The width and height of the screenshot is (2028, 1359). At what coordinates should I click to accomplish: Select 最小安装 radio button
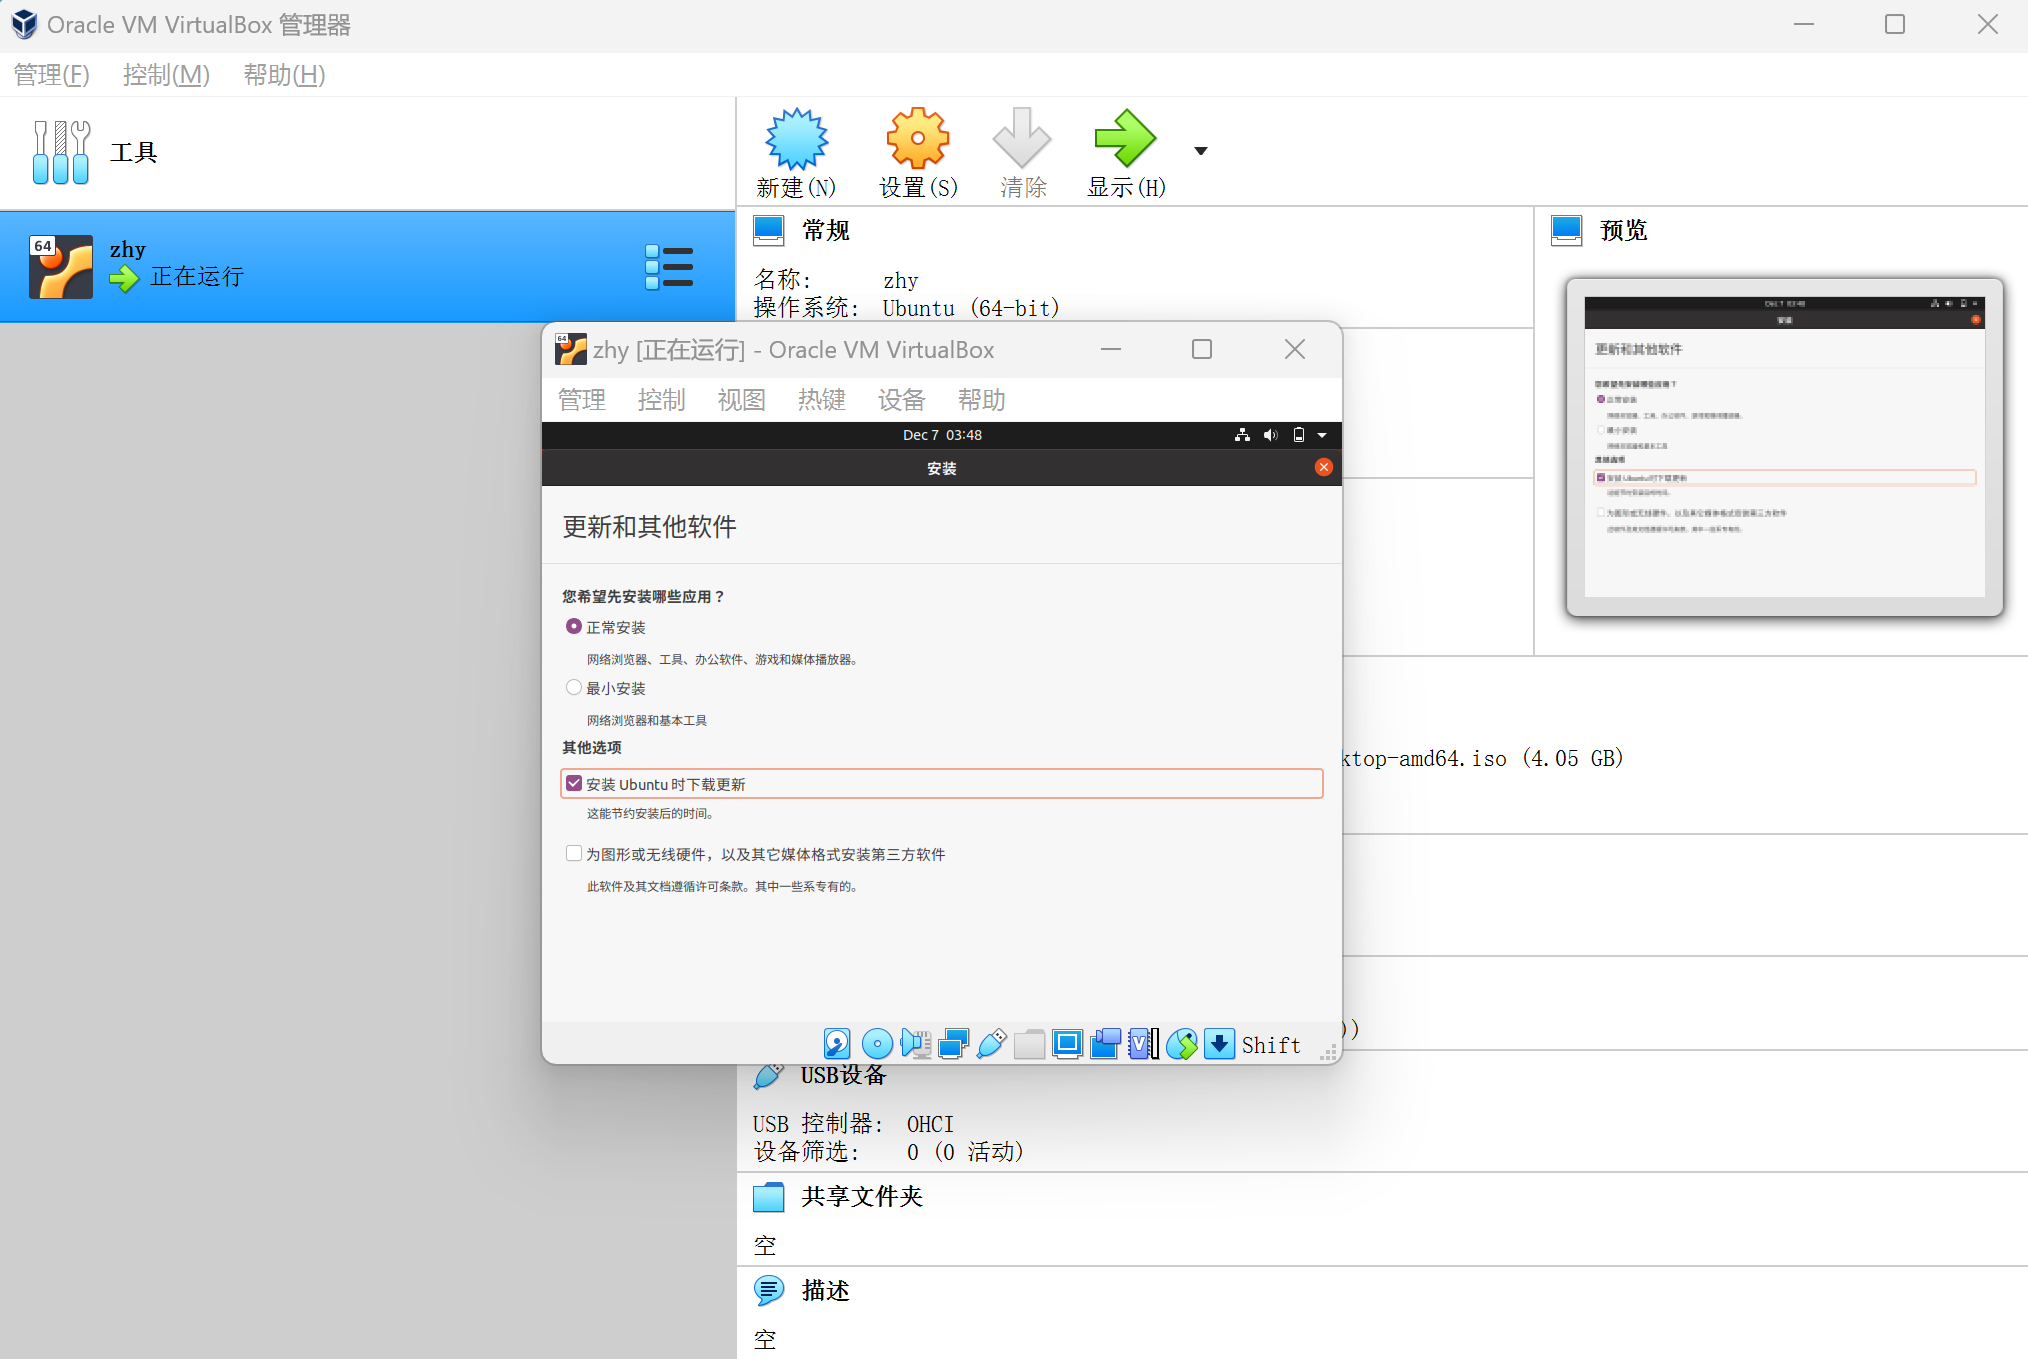click(x=574, y=687)
